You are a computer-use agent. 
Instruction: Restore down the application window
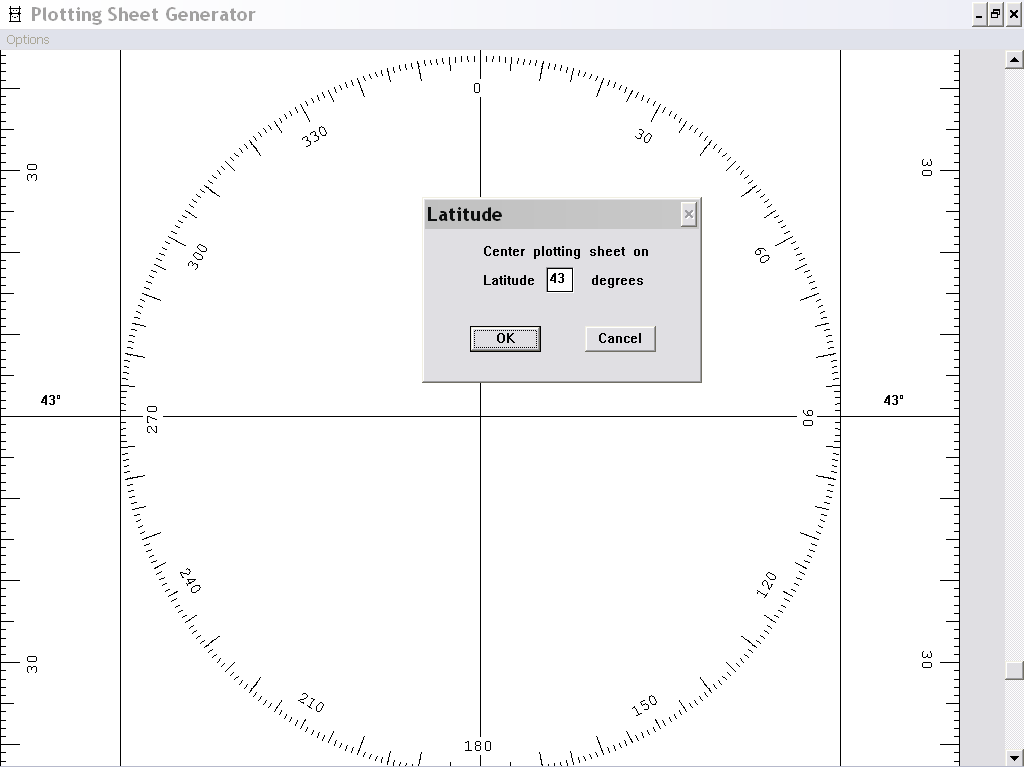click(x=995, y=14)
